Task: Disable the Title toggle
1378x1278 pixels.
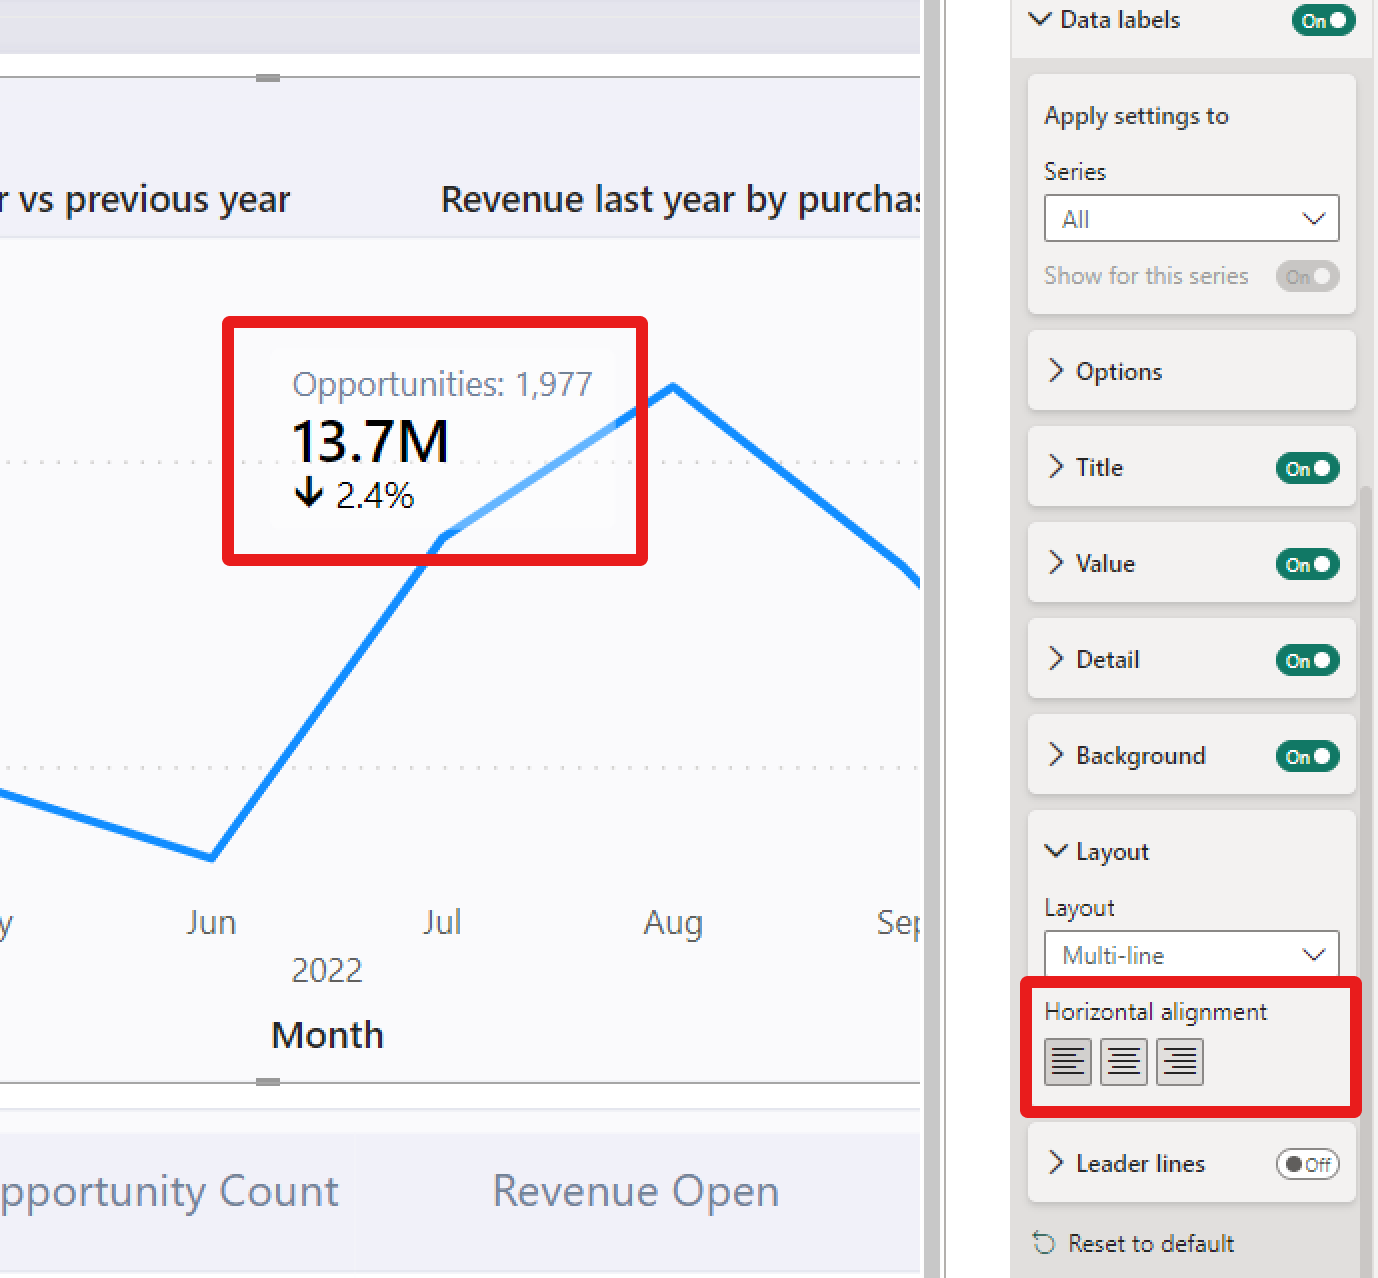Action: pos(1307,468)
